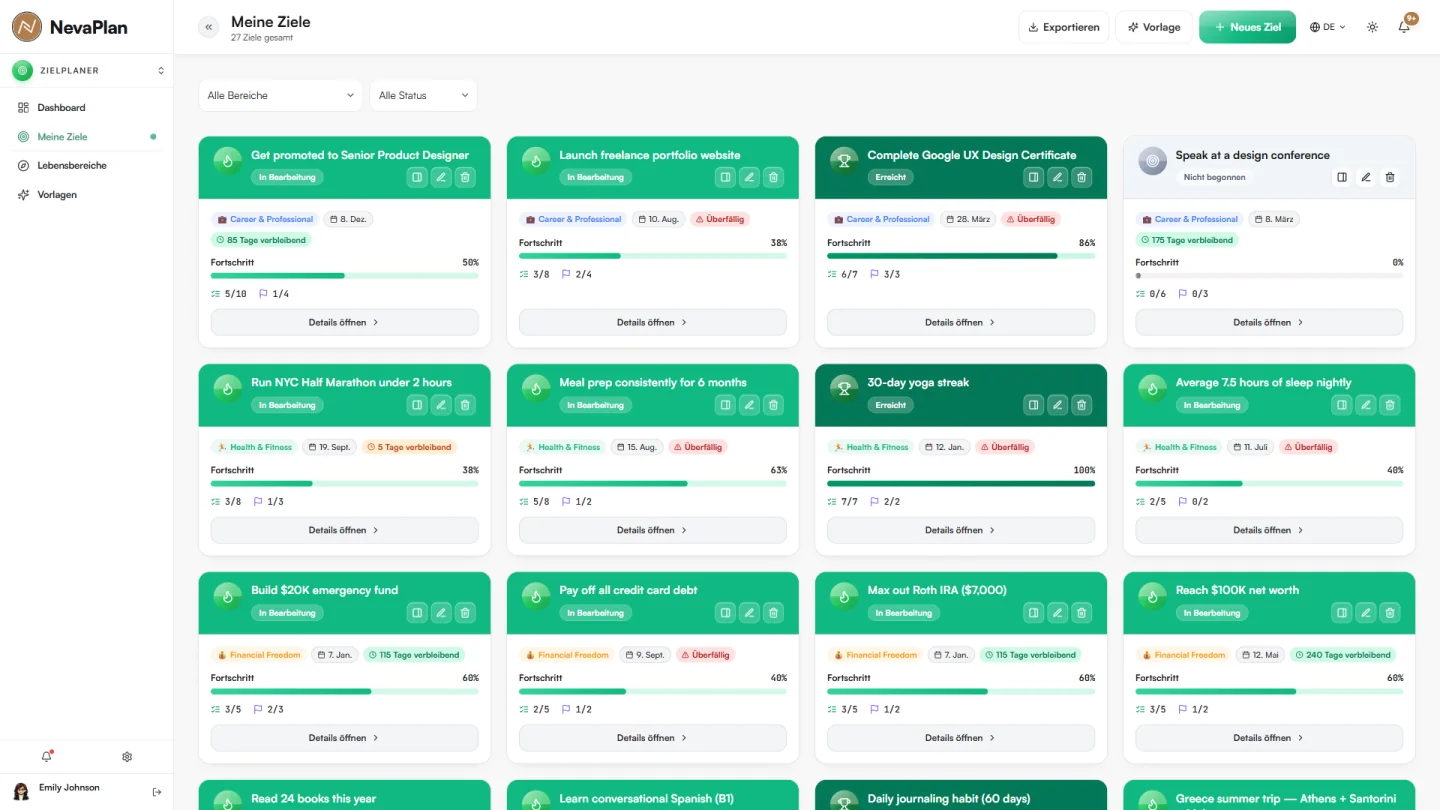Click the Emily Johnson profile avatar
This screenshot has height=810, width=1440.
coord(21,792)
